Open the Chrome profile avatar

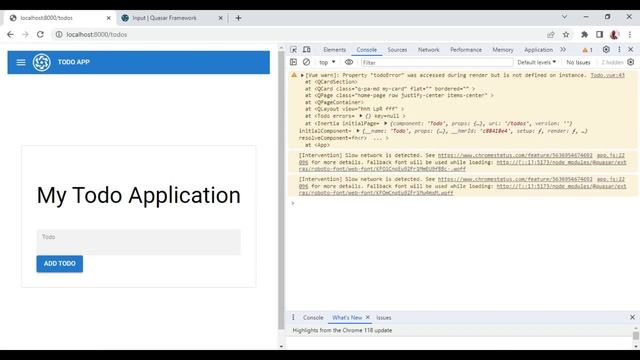[614, 35]
